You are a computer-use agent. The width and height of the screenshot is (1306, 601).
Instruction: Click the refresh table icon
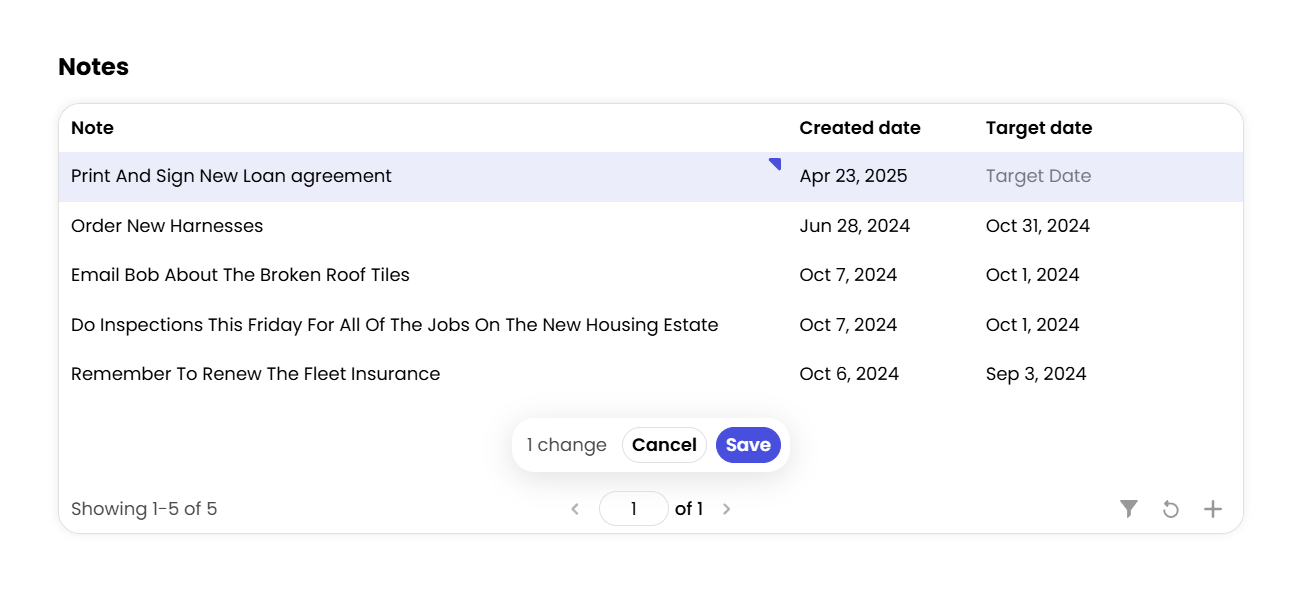1170,509
